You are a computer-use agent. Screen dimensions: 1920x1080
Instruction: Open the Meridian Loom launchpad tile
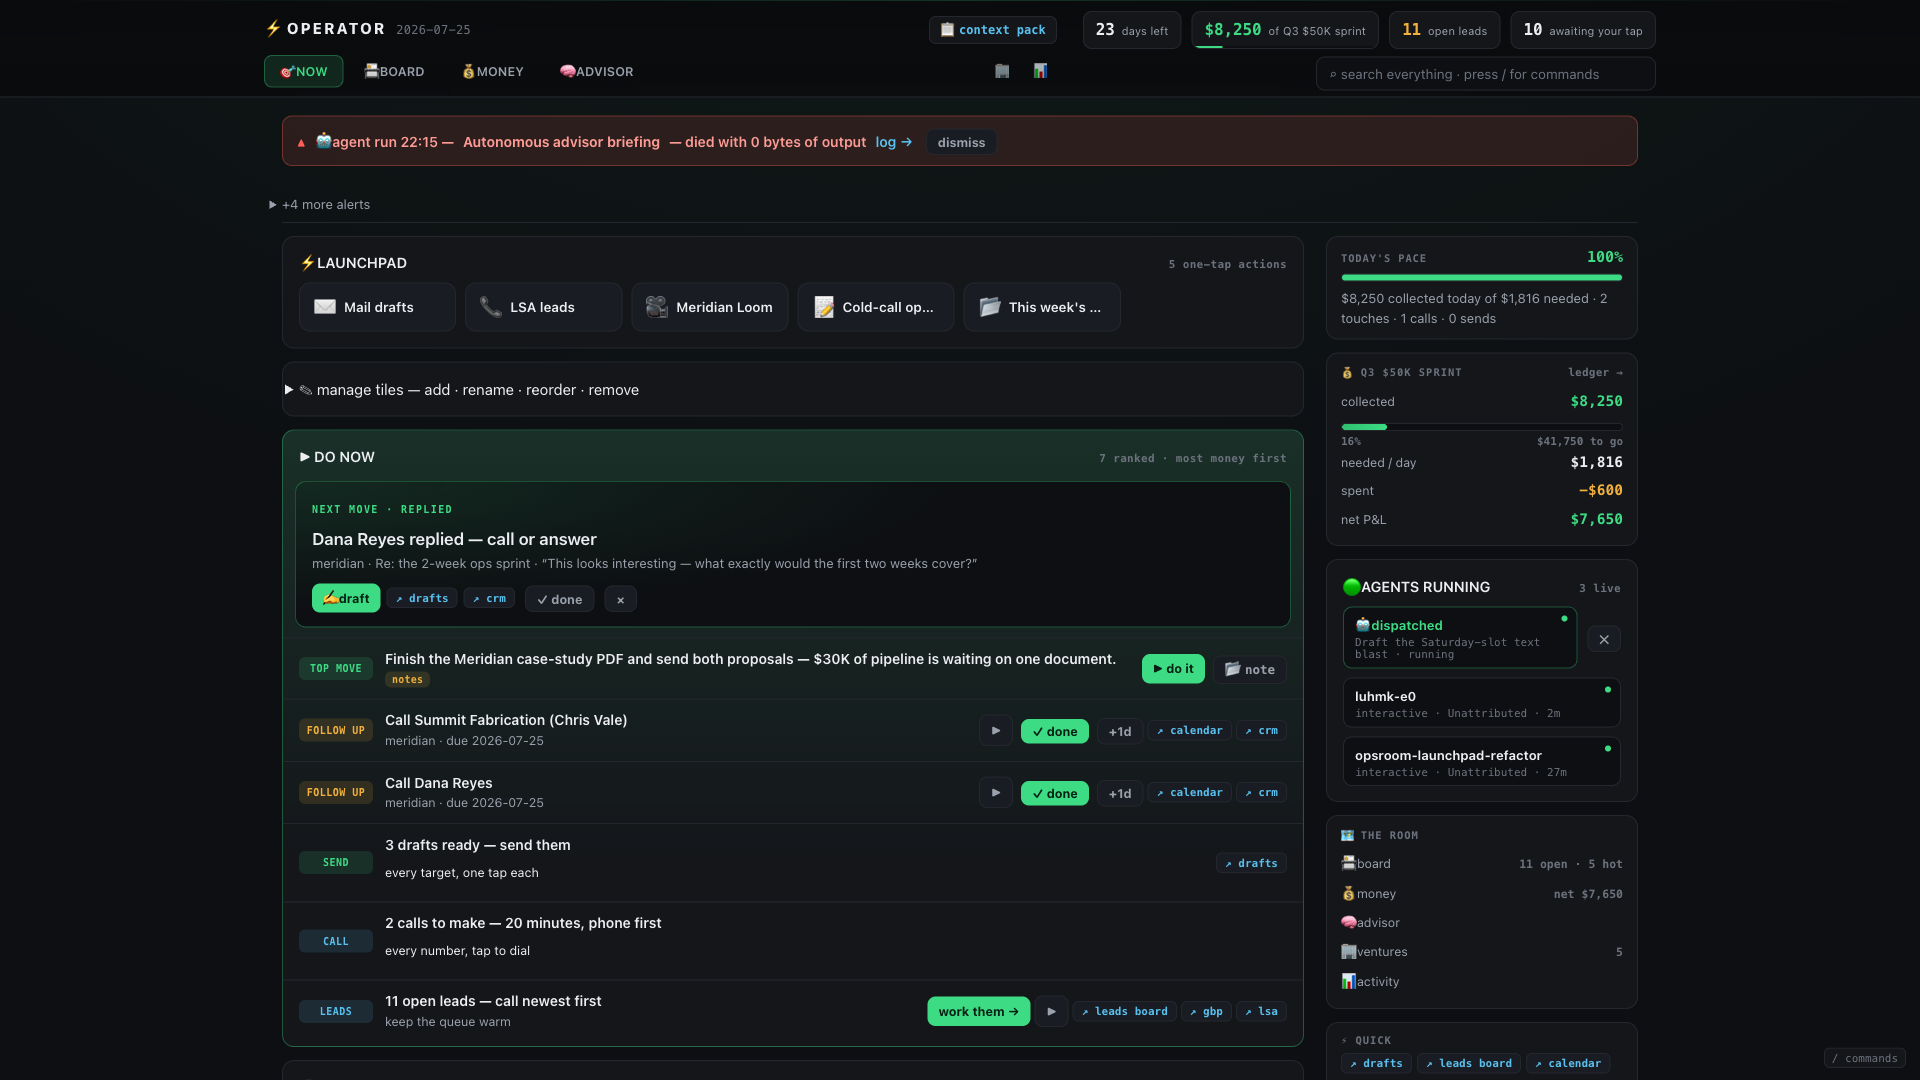[709, 307]
